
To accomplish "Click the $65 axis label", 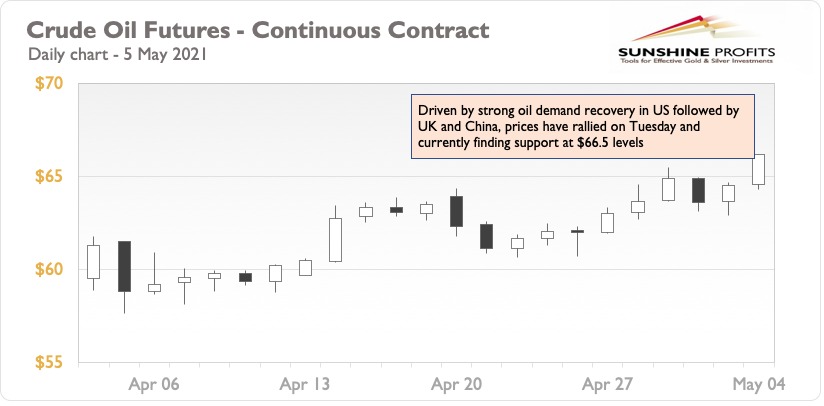I will [x=49, y=176].
